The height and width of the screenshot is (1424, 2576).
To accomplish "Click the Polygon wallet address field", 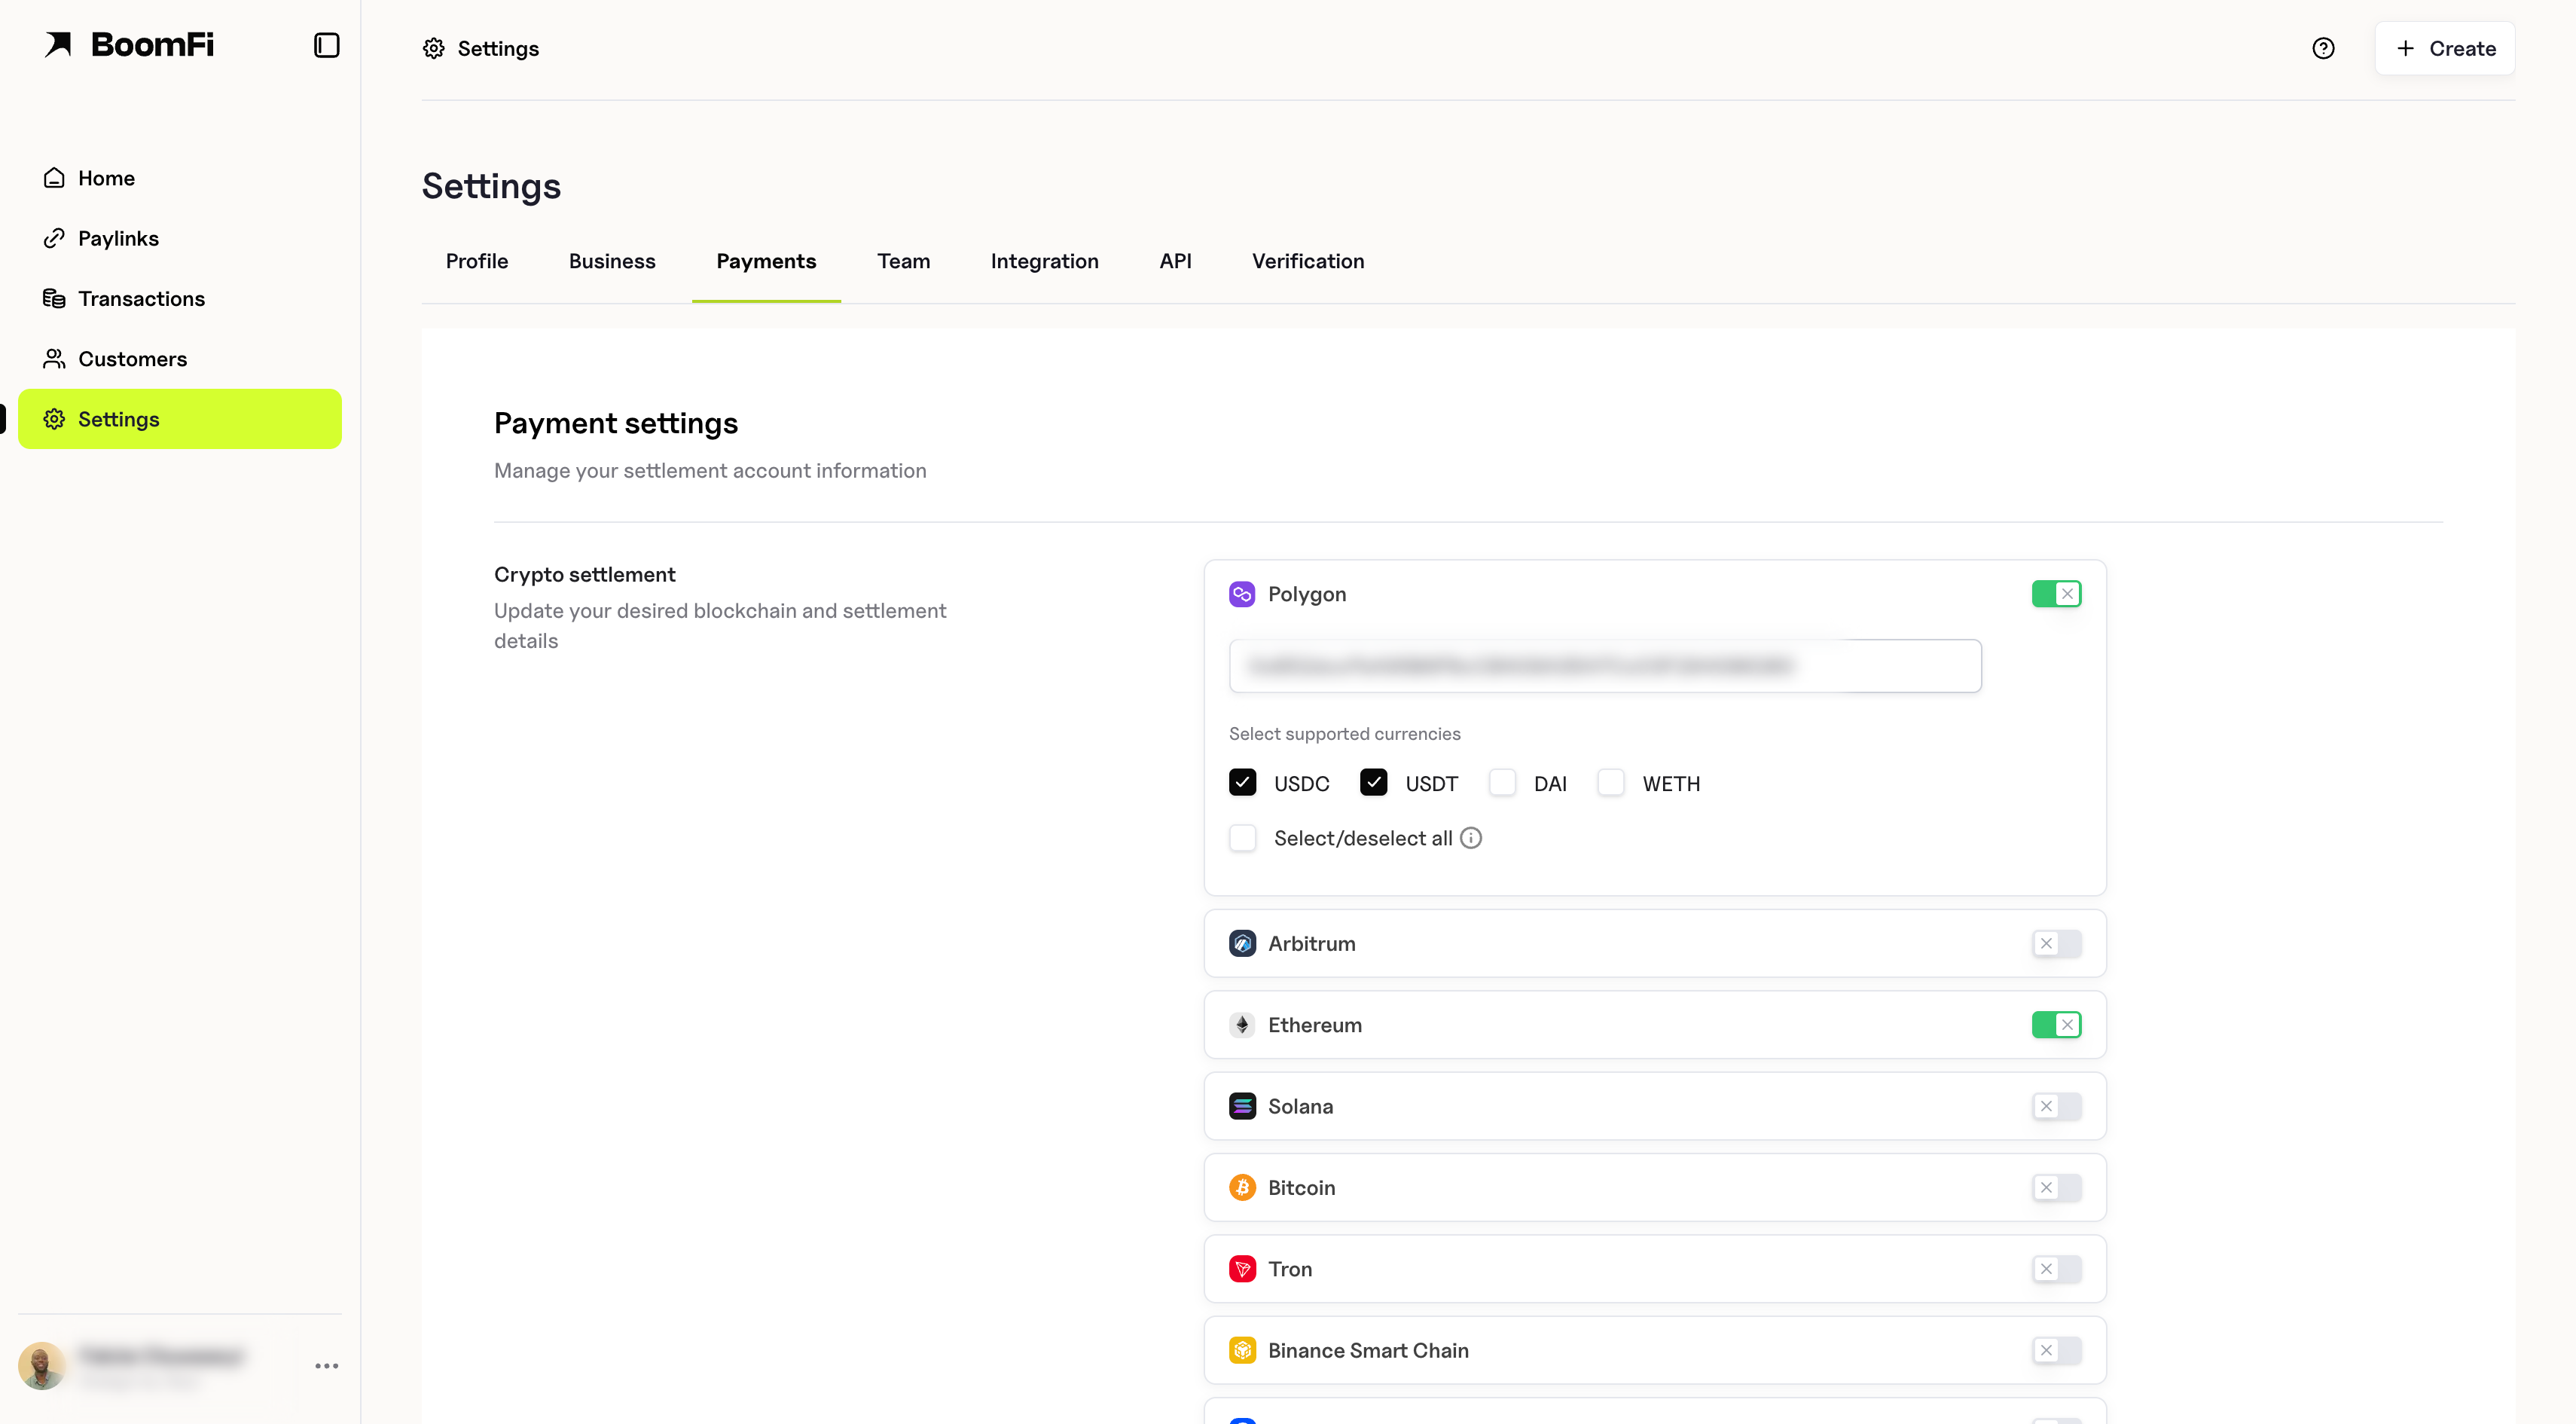I will click(1604, 666).
